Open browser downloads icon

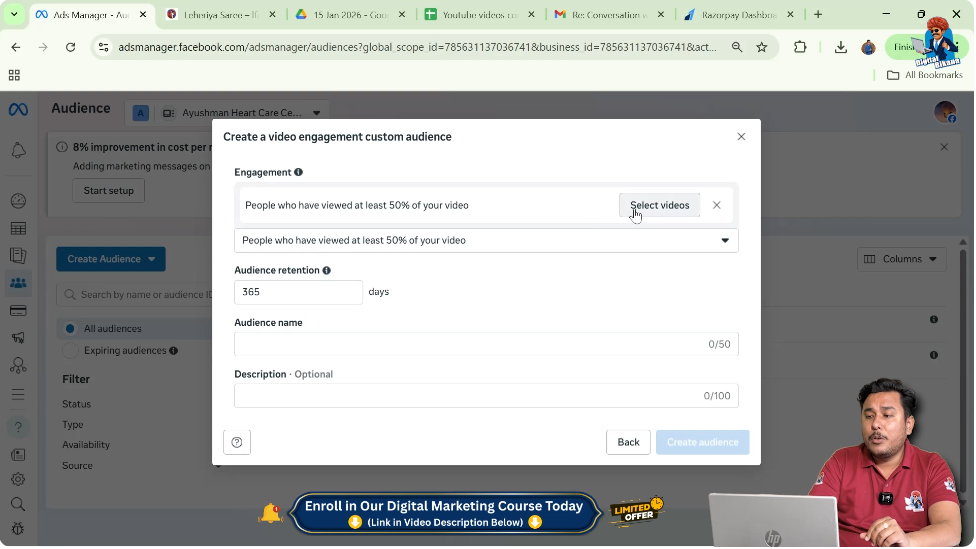(x=841, y=47)
